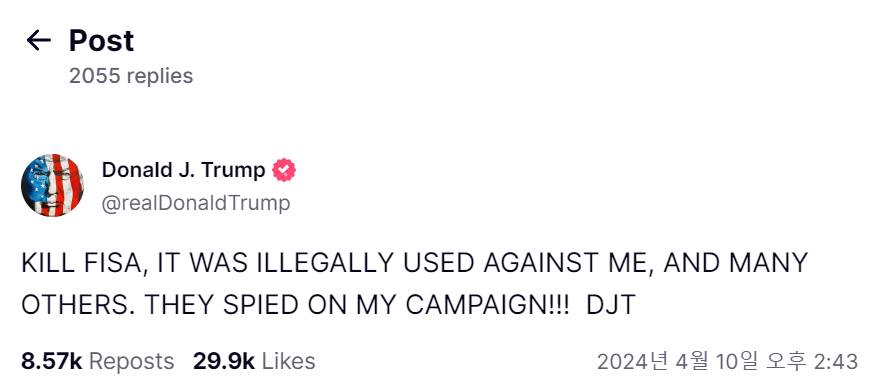Click the word CAMPAIGN!!! in the post
Viewport: 878px width, 384px height.
[x=487, y=305]
